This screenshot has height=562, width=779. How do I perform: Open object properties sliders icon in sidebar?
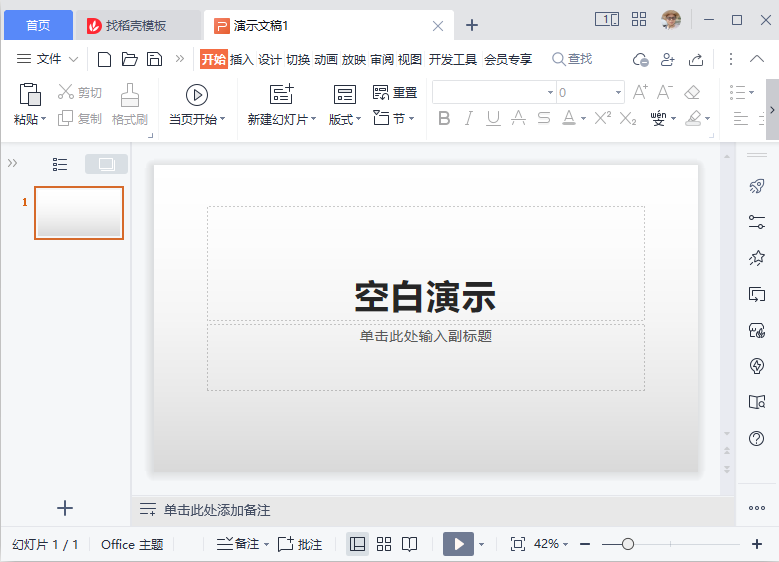tap(757, 222)
